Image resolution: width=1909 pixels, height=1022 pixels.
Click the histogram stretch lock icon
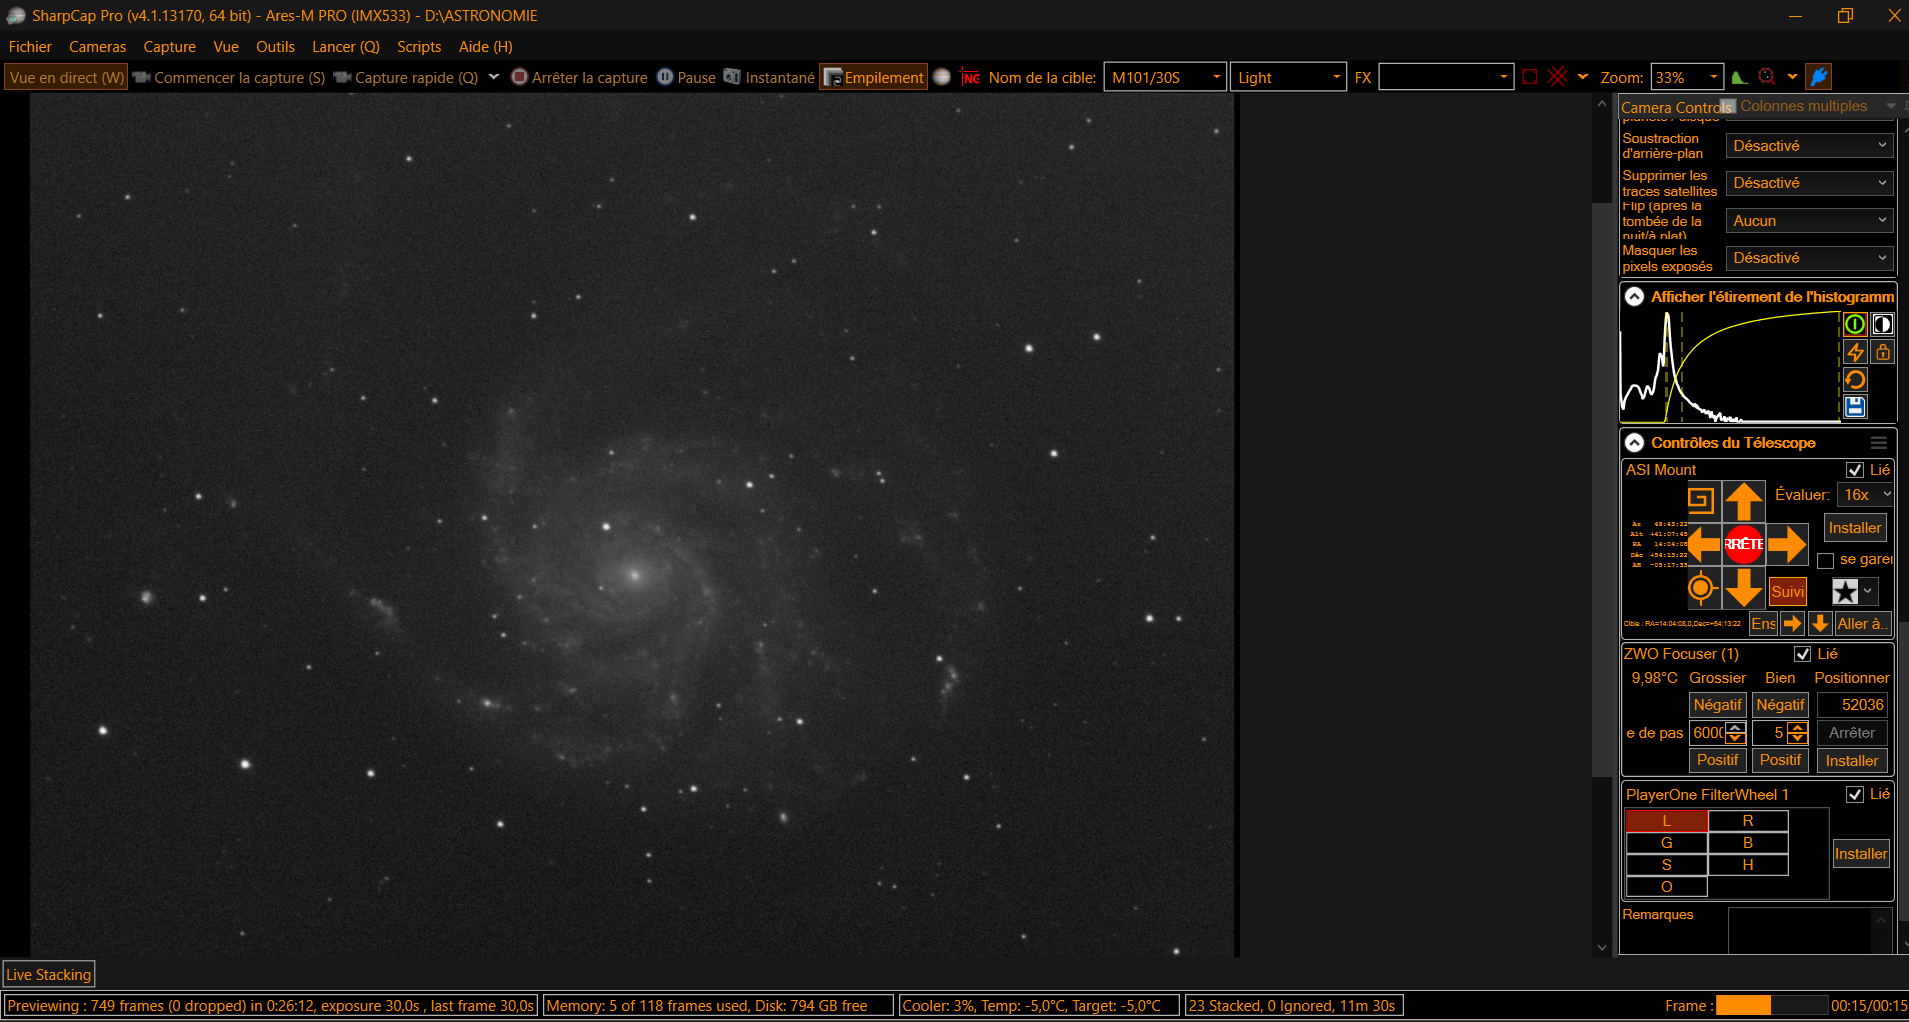(1882, 352)
